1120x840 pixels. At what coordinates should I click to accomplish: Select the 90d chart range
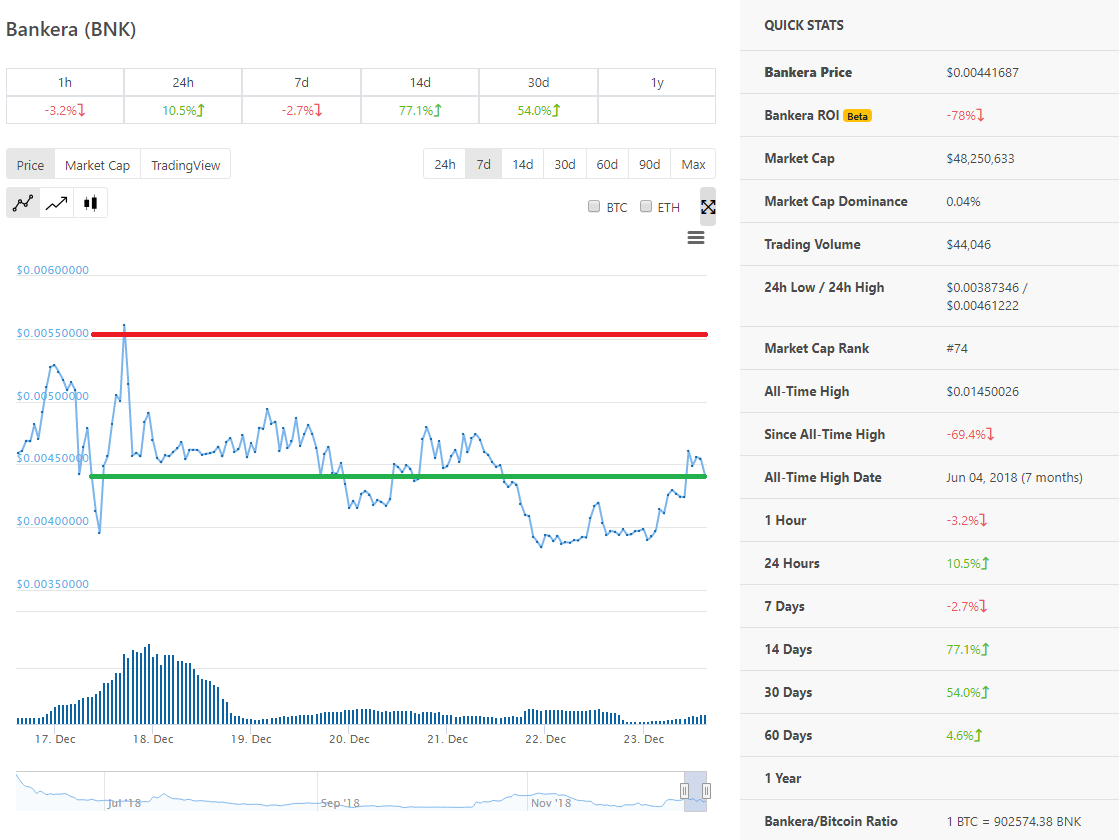(649, 164)
